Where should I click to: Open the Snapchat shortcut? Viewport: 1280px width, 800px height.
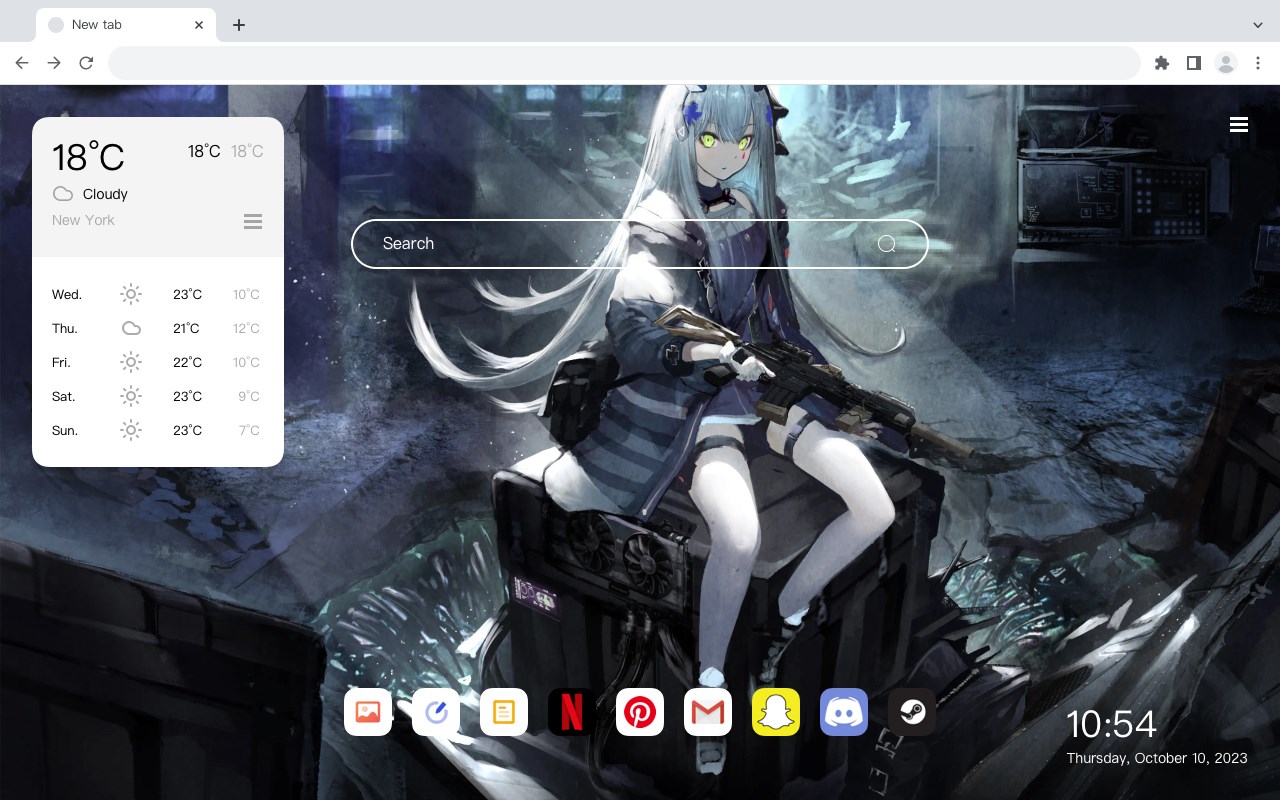(776, 712)
